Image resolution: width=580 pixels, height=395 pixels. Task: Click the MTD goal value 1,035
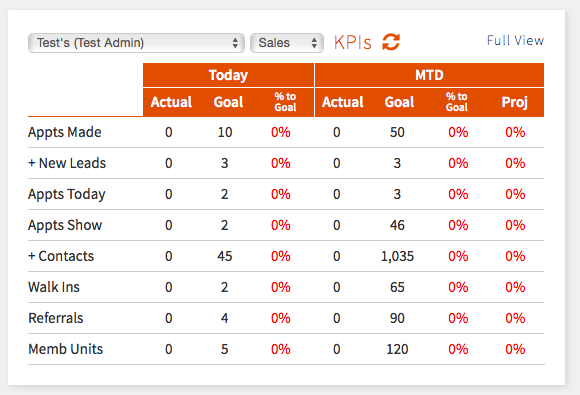(x=397, y=256)
